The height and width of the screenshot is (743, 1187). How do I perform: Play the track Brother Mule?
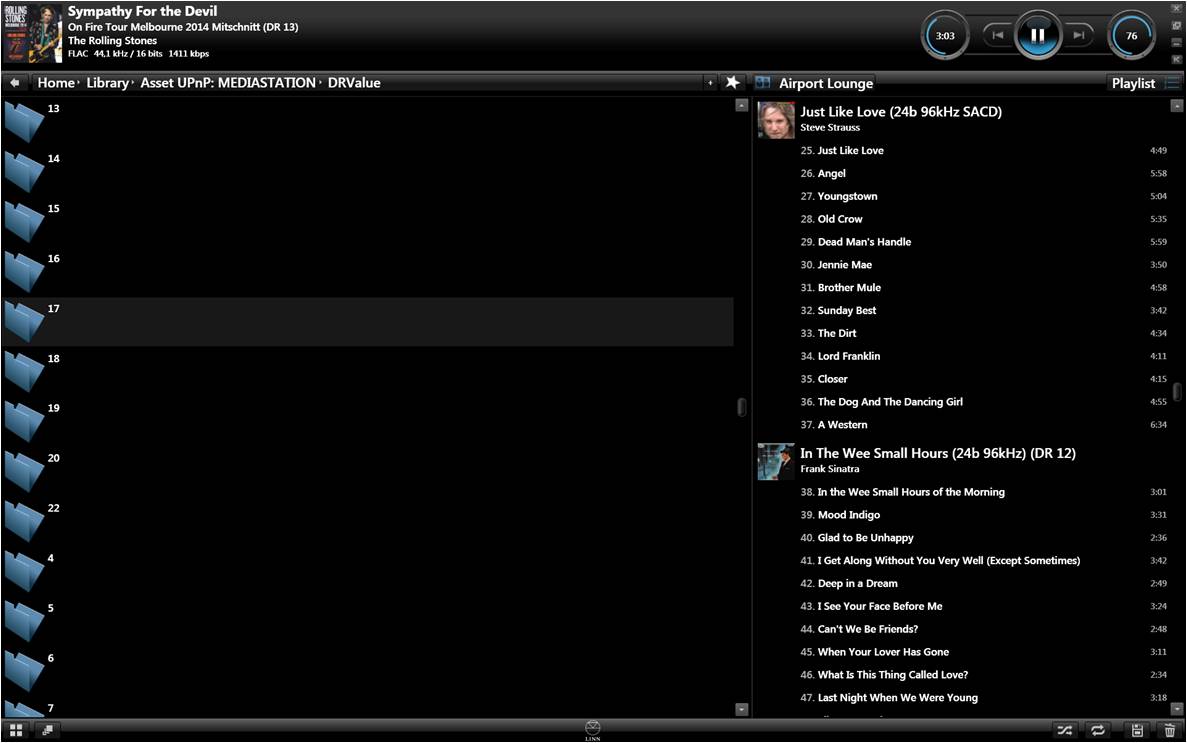pyautogui.click(x=849, y=288)
